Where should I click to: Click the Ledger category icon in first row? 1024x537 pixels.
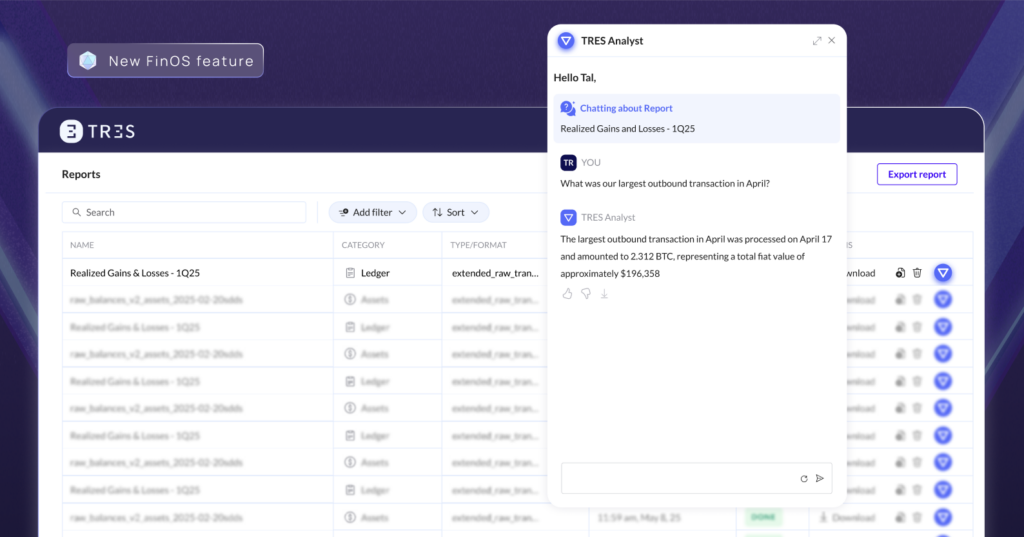[x=350, y=273]
